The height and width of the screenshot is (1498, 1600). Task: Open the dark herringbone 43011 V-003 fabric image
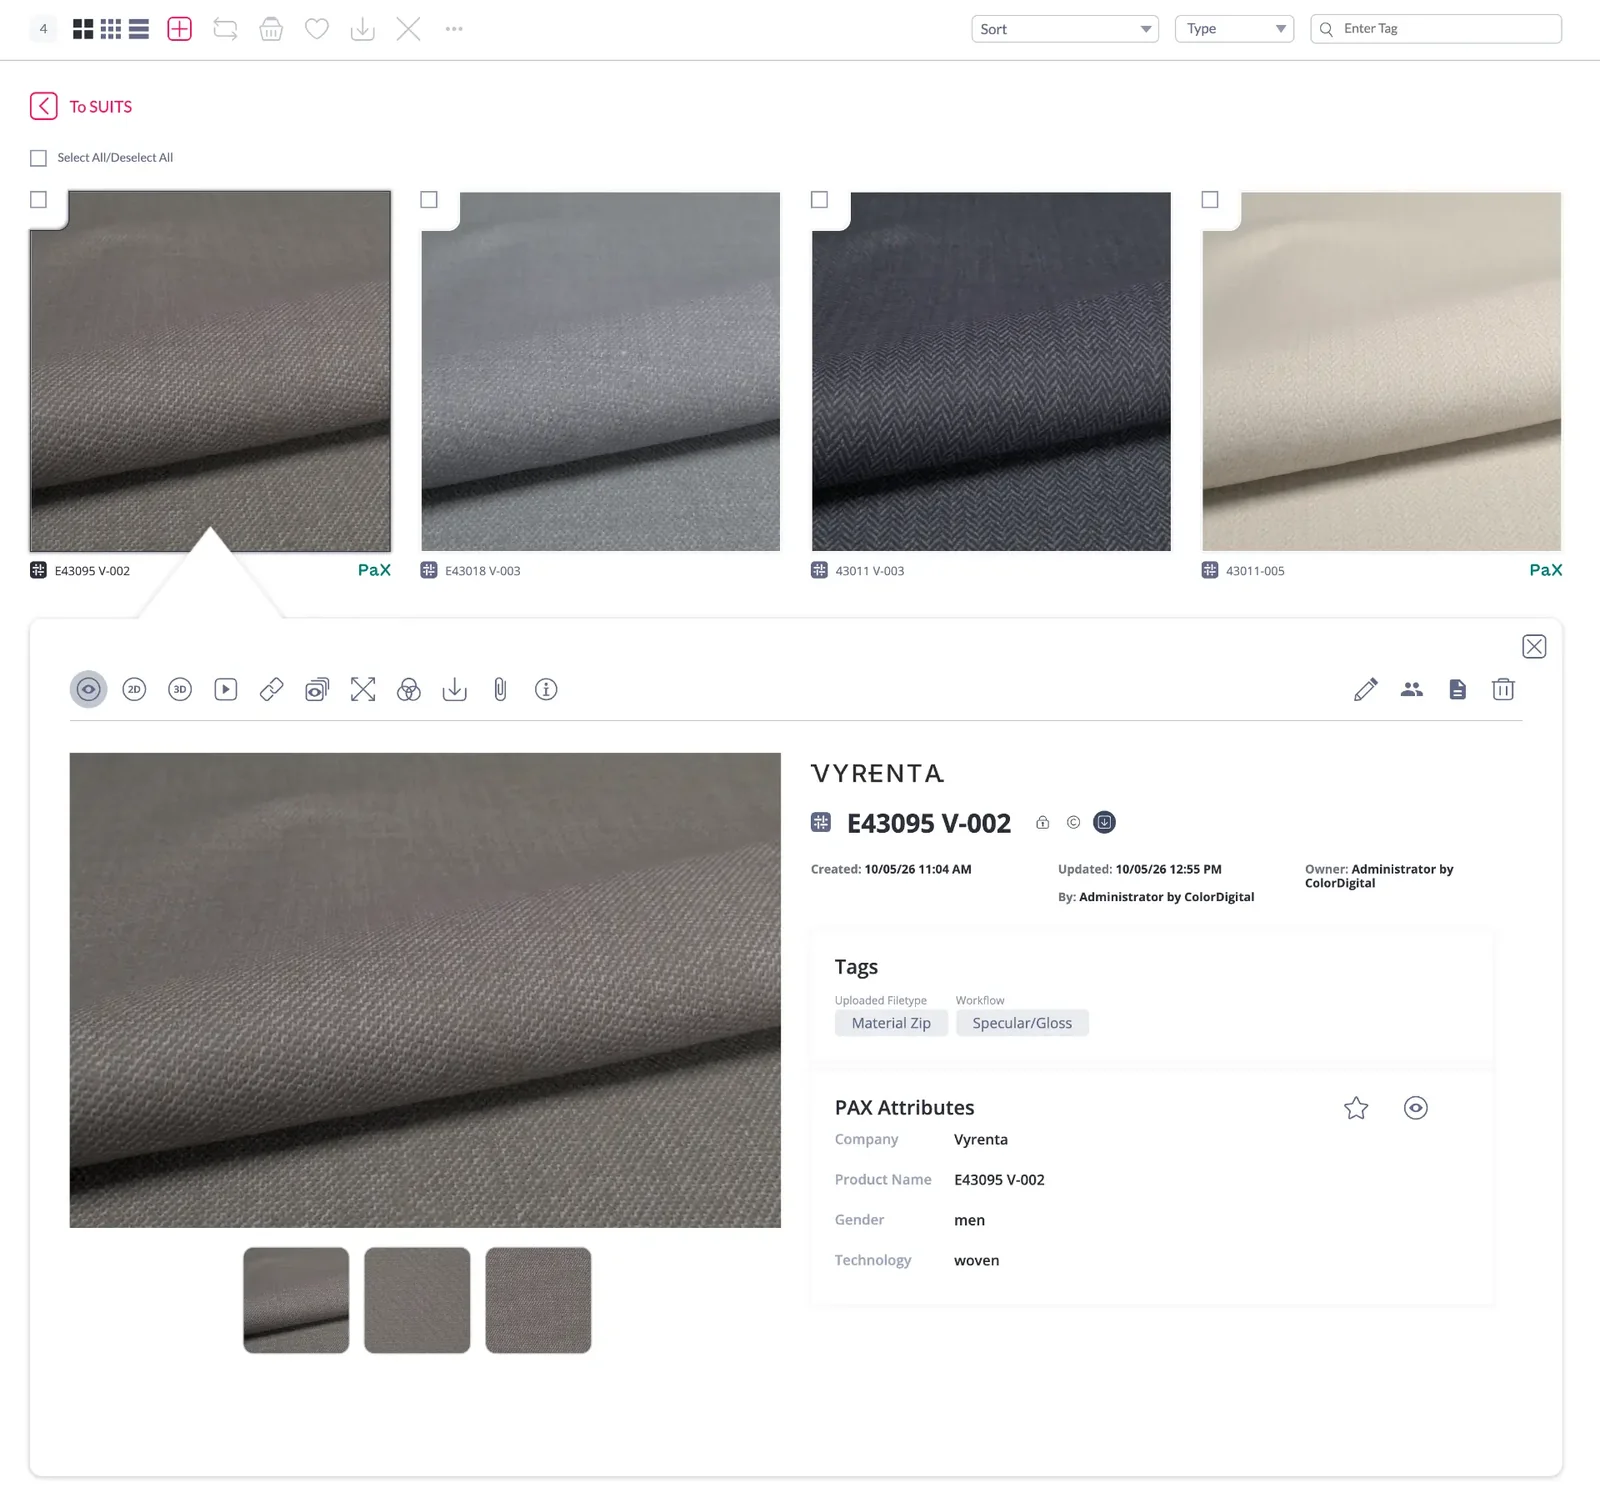pyautogui.click(x=991, y=371)
